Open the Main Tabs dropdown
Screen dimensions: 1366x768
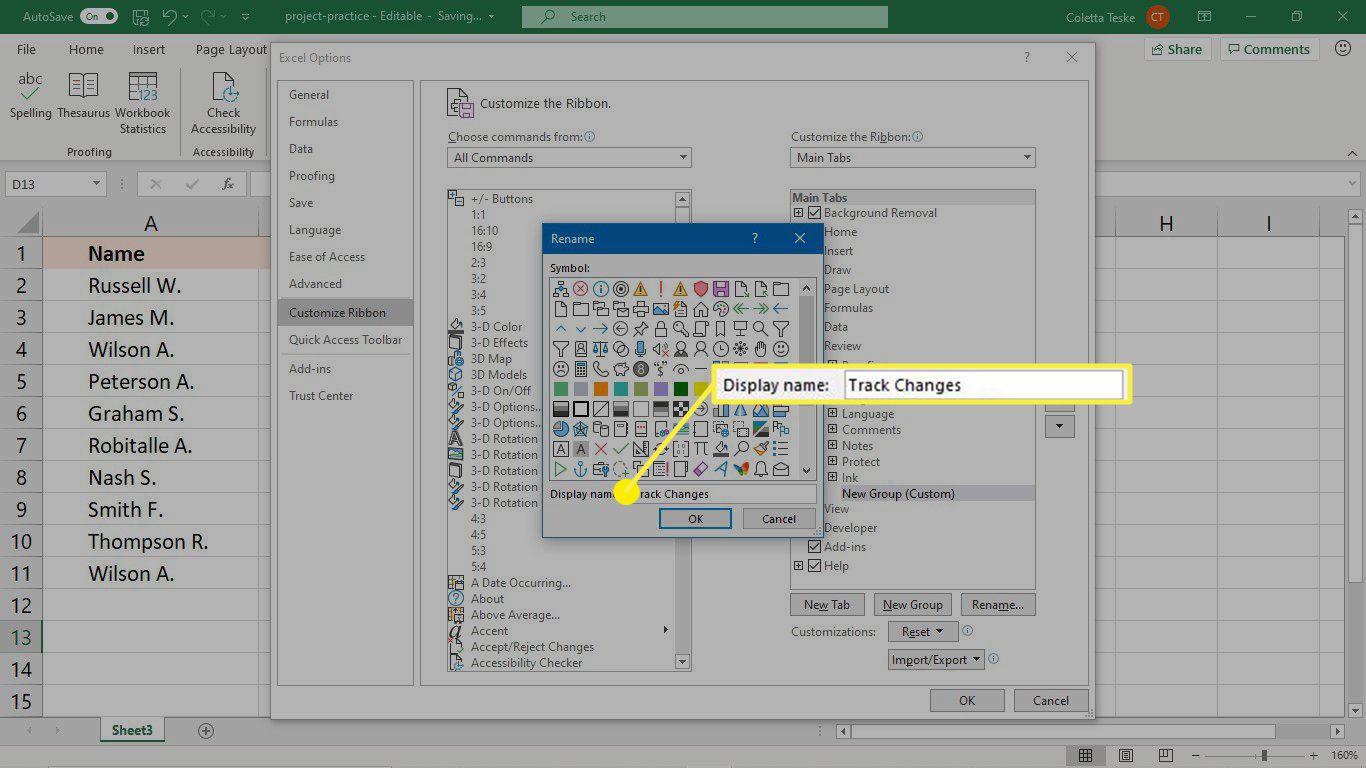pyautogui.click(x=913, y=158)
